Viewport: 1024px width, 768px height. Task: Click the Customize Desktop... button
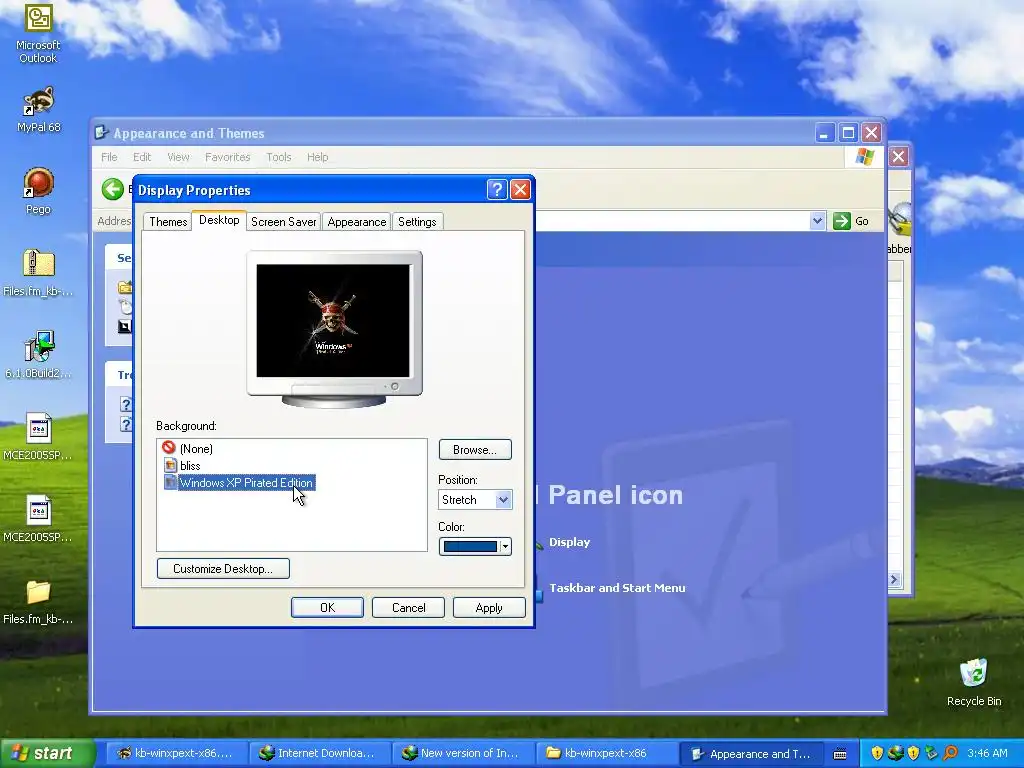coord(223,568)
